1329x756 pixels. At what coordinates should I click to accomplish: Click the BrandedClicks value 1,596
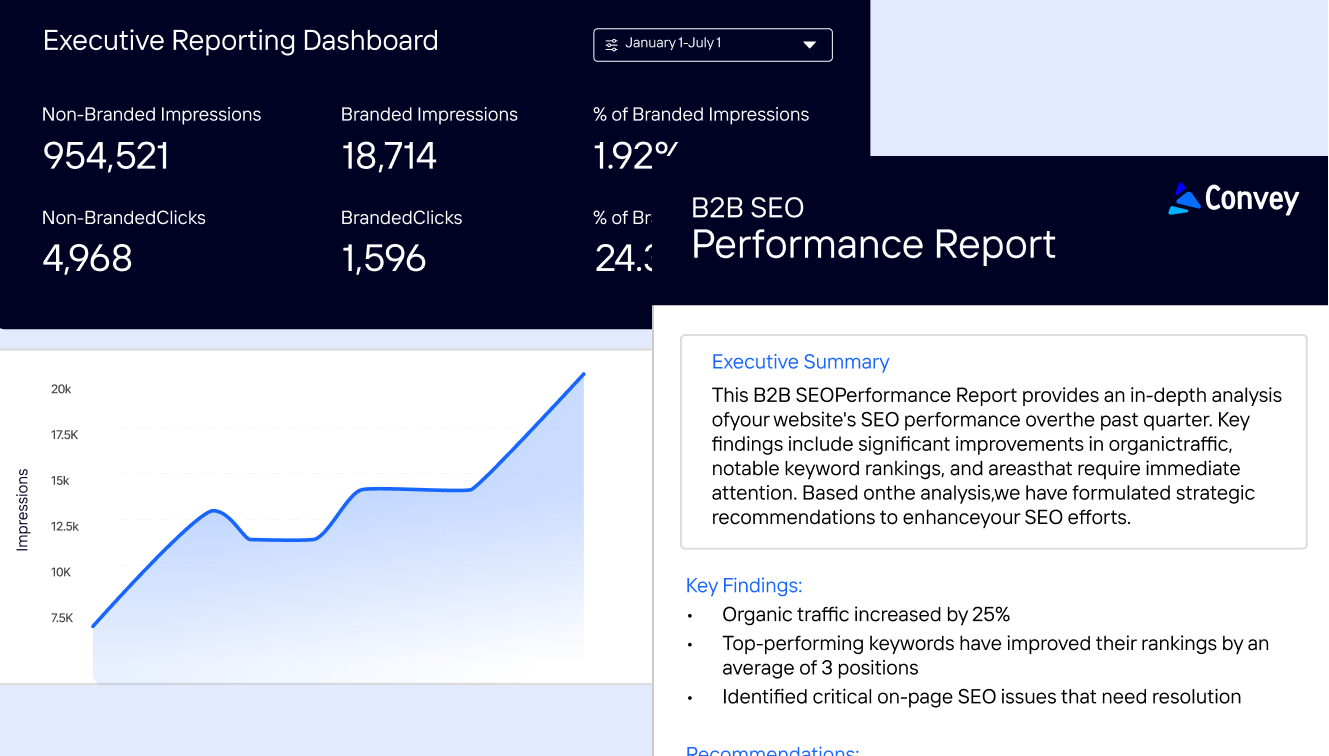click(384, 258)
